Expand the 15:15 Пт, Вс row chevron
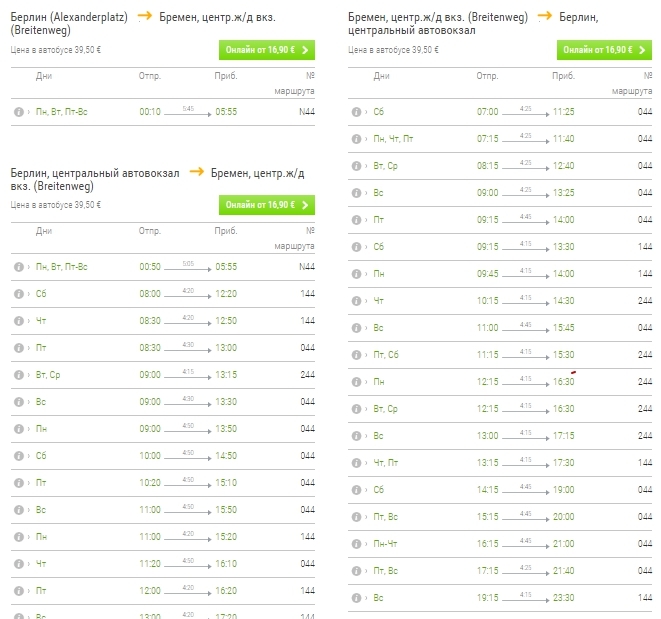Image resolution: width=661 pixels, height=619 pixels. [366, 517]
